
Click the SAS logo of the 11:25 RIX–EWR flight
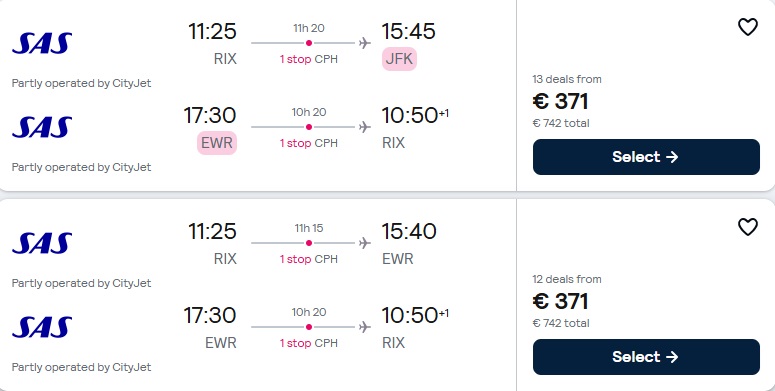(x=42, y=243)
